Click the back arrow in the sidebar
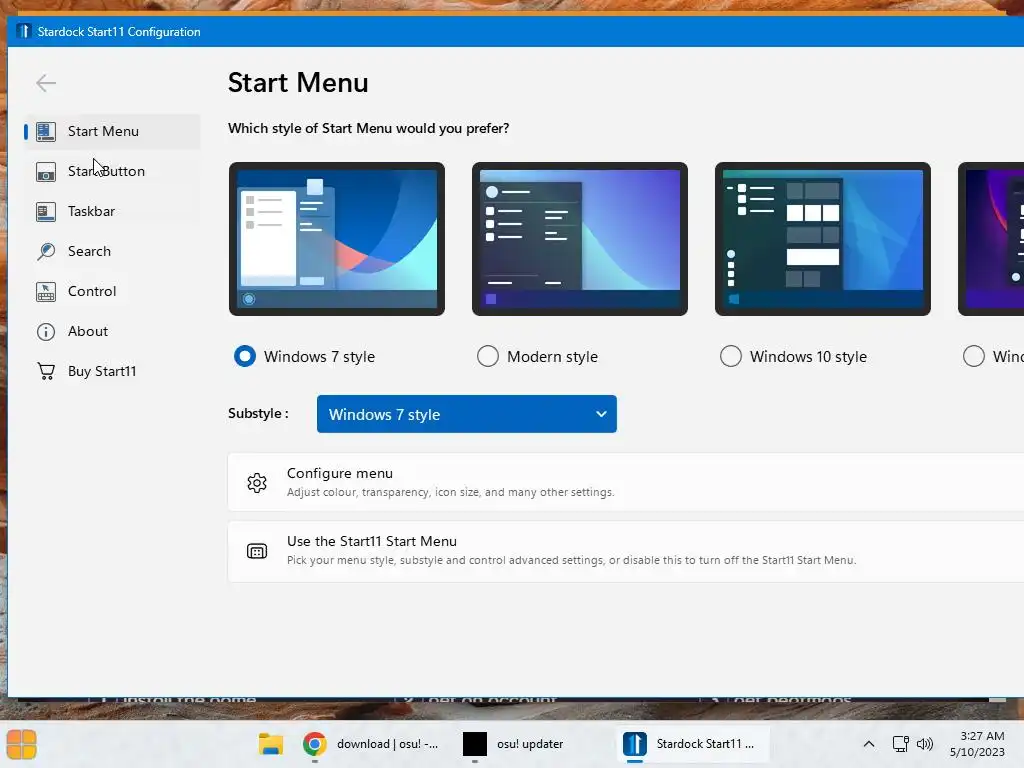 coord(46,83)
